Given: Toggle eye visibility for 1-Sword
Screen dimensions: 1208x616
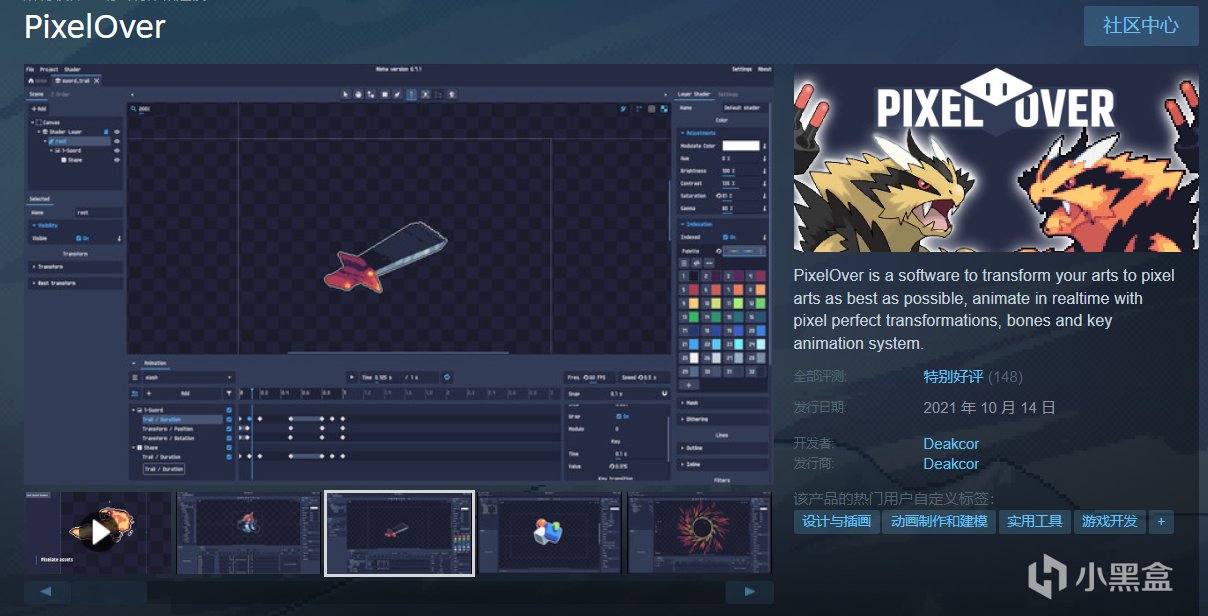Looking at the screenshot, I should click(117, 151).
